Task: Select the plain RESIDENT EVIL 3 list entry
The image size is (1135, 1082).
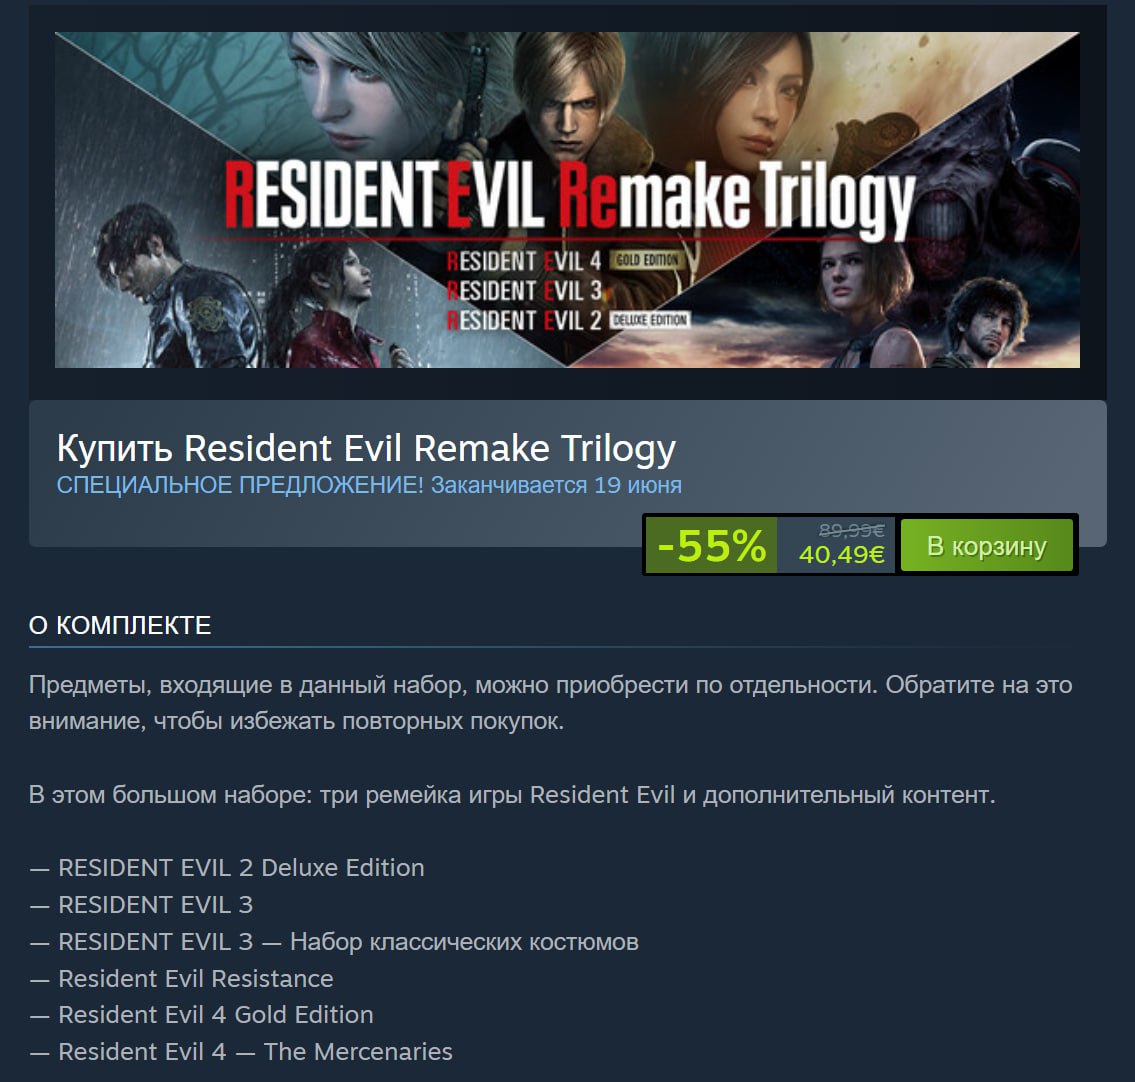Action: [x=156, y=905]
